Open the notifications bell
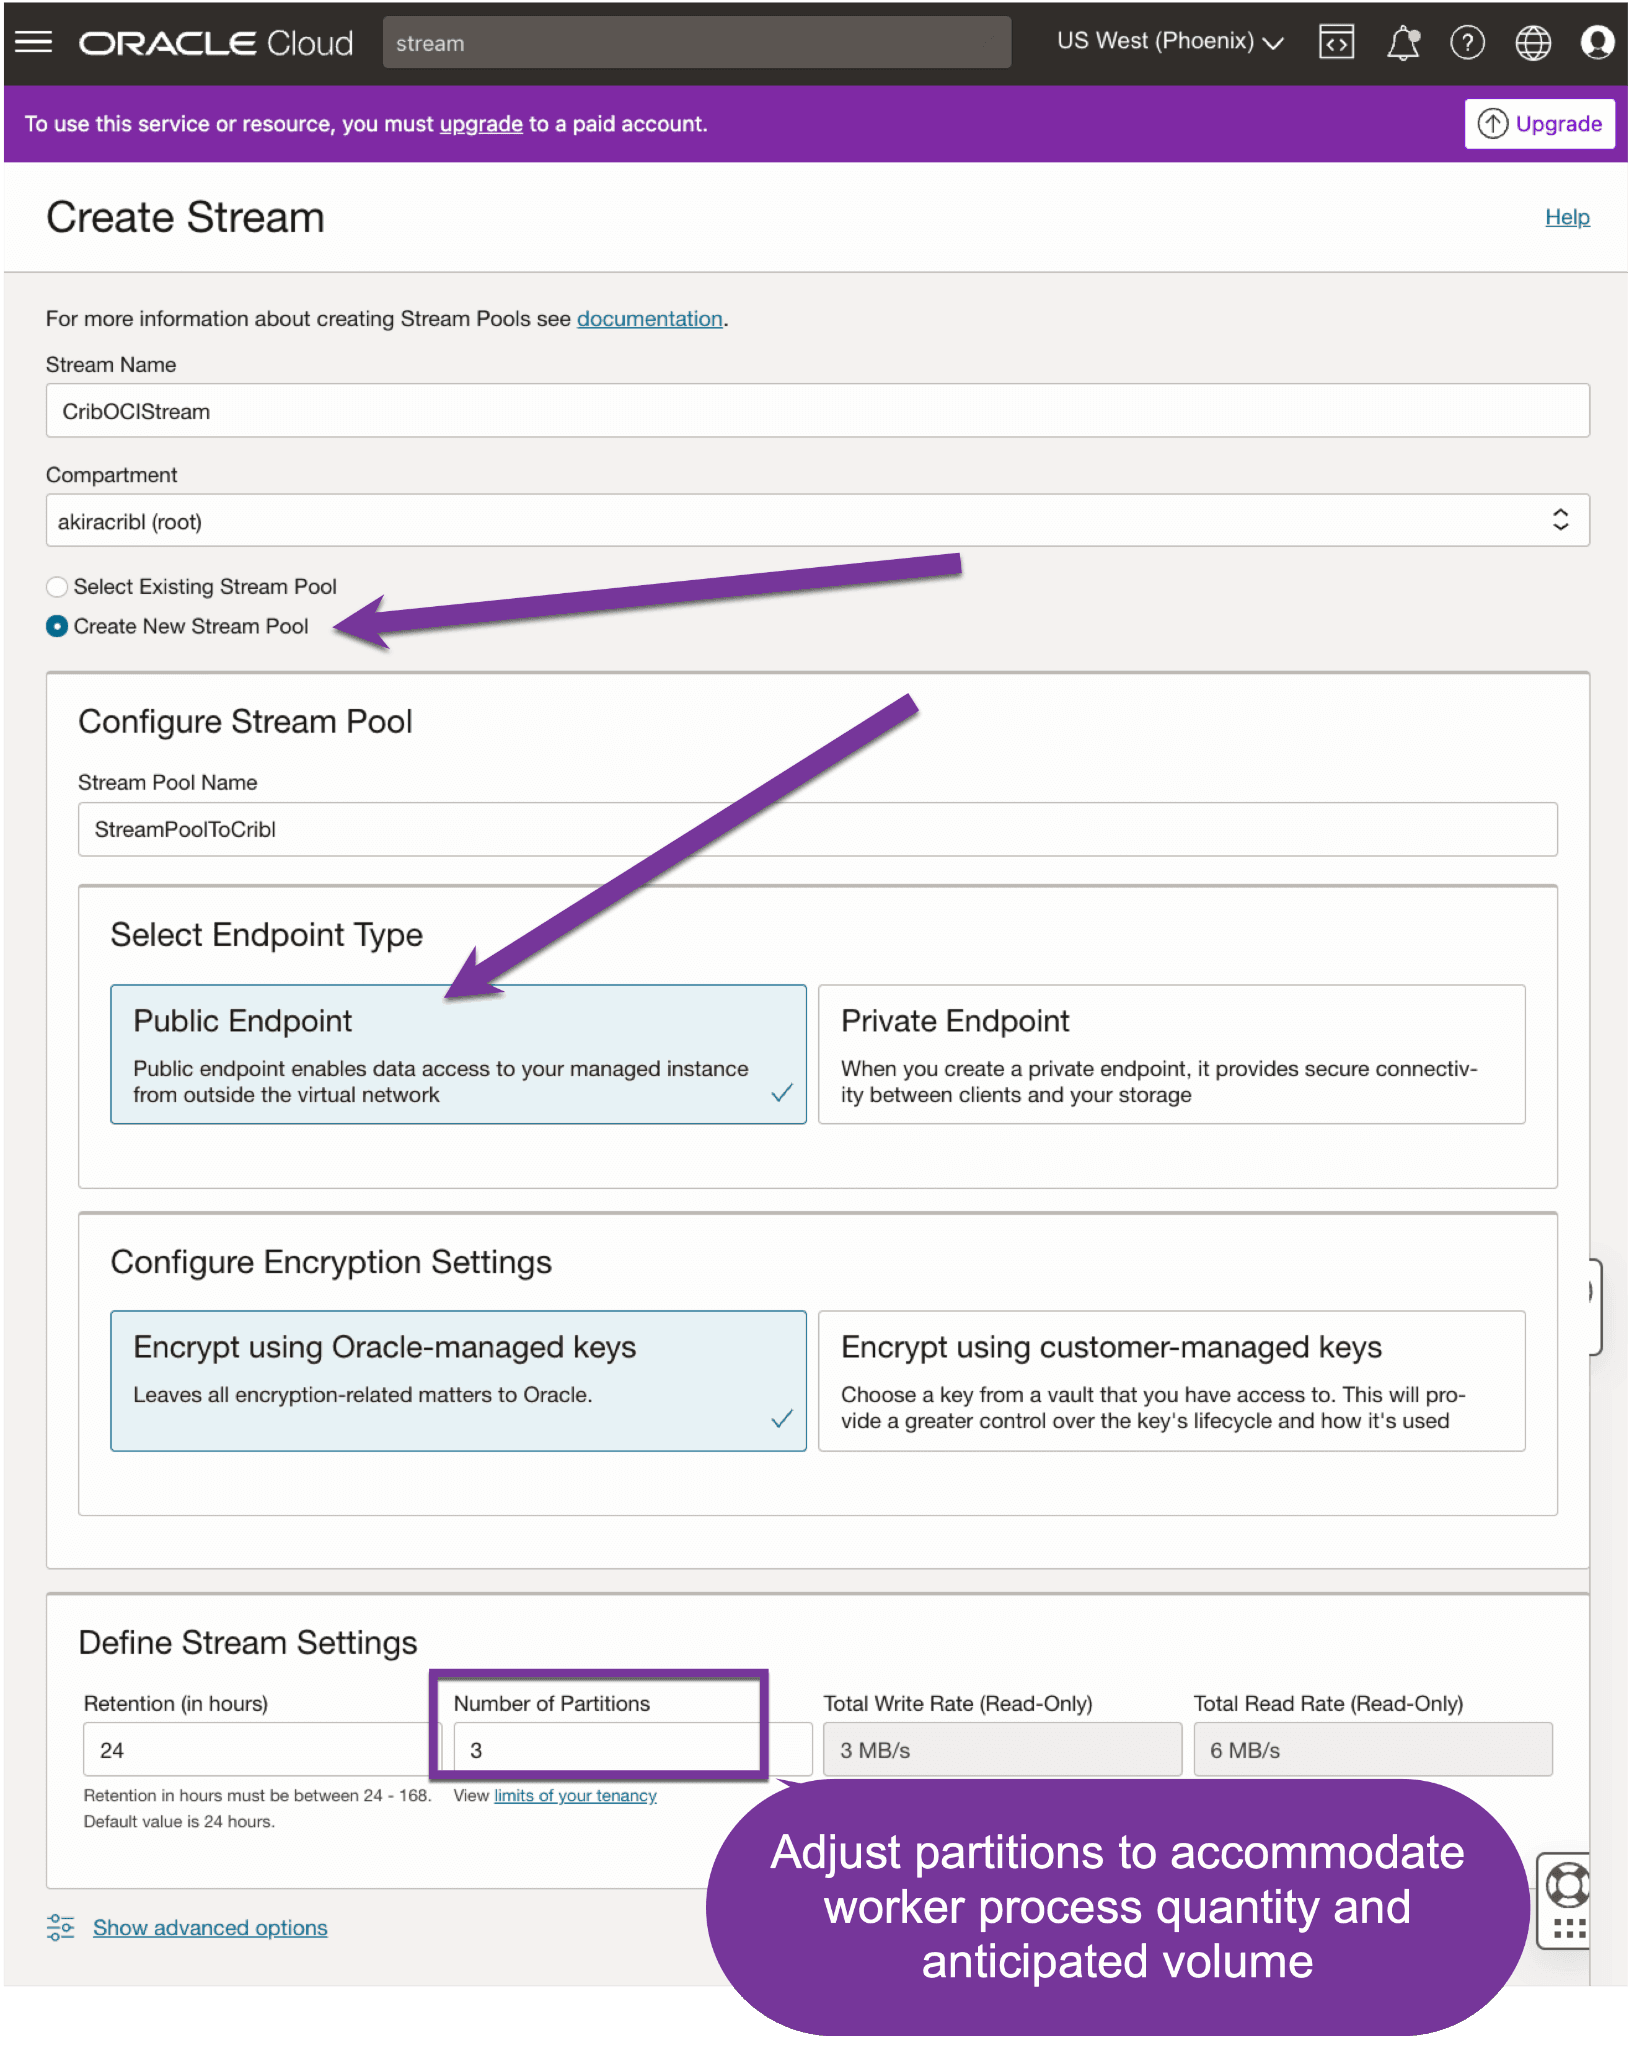The image size is (1640, 2048). 1402,43
